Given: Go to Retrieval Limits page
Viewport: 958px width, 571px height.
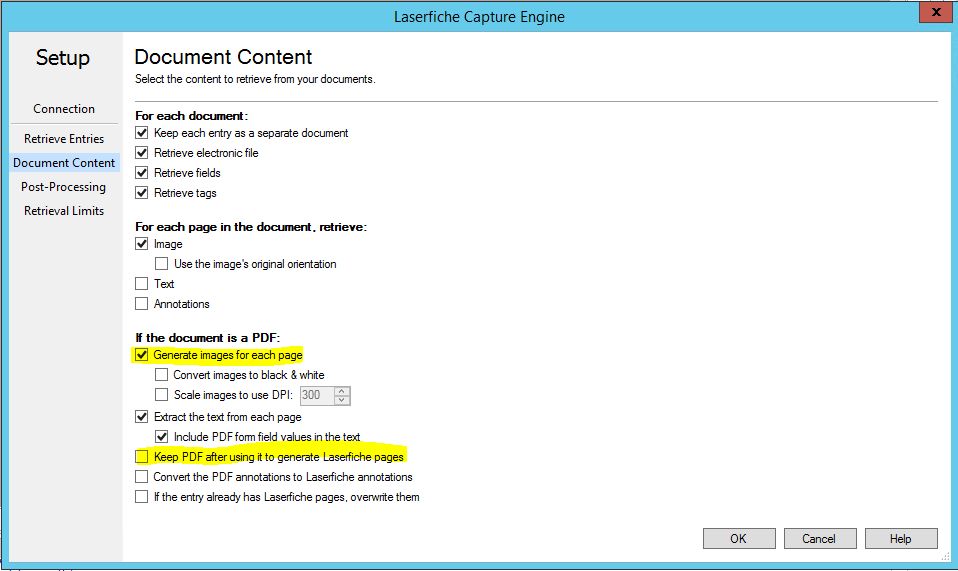Looking at the screenshot, I should (x=64, y=211).
